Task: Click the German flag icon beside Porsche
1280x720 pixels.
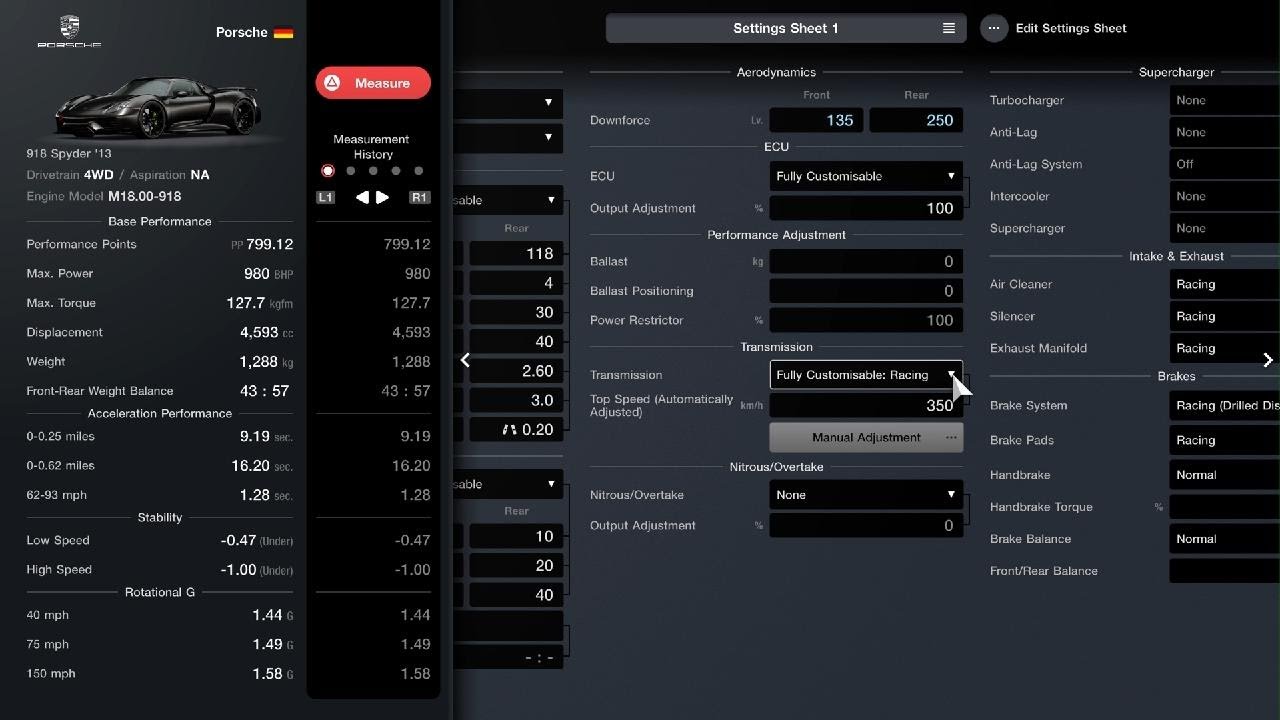Action: click(283, 32)
